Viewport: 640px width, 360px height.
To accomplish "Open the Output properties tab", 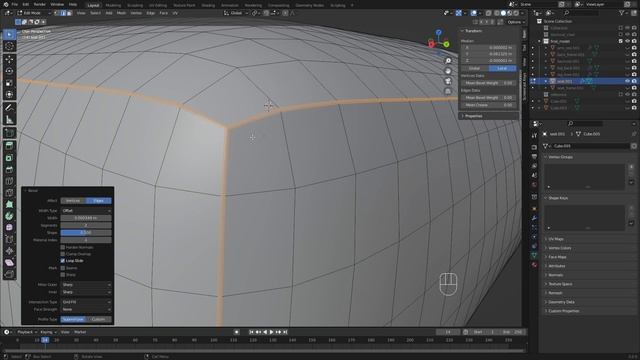I will 534,157.
